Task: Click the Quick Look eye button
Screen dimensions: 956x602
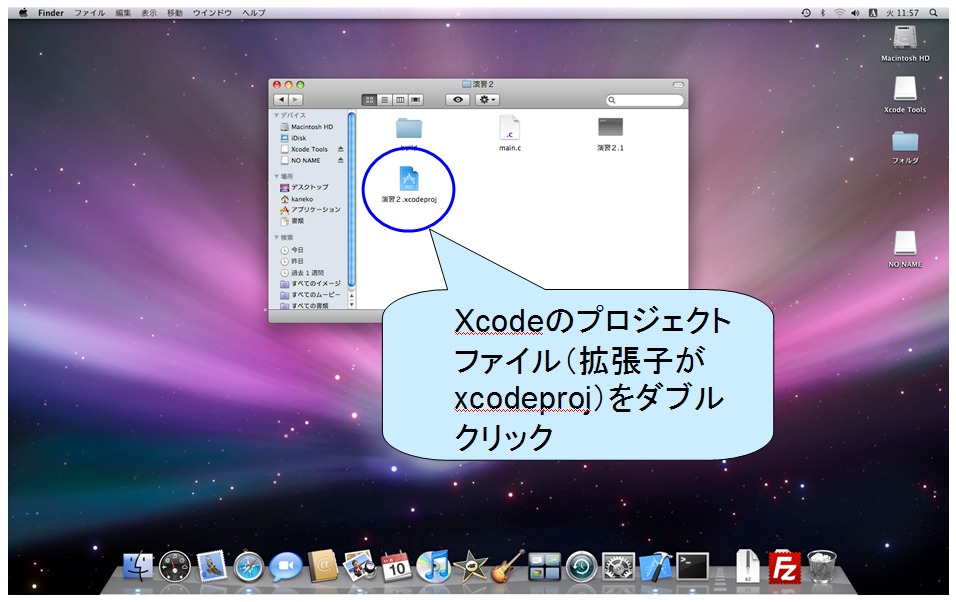Action: click(458, 99)
